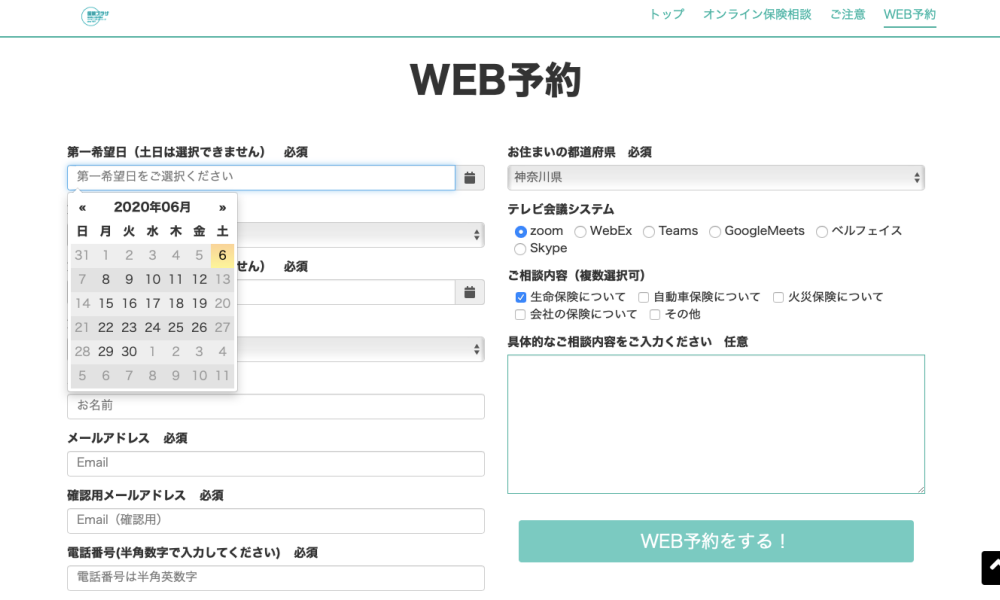Image resolution: width=1000 pixels, height=600 pixels.
Task: Click the calendar icon beside second preferred date
Action: pyautogui.click(x=469, y=292)
